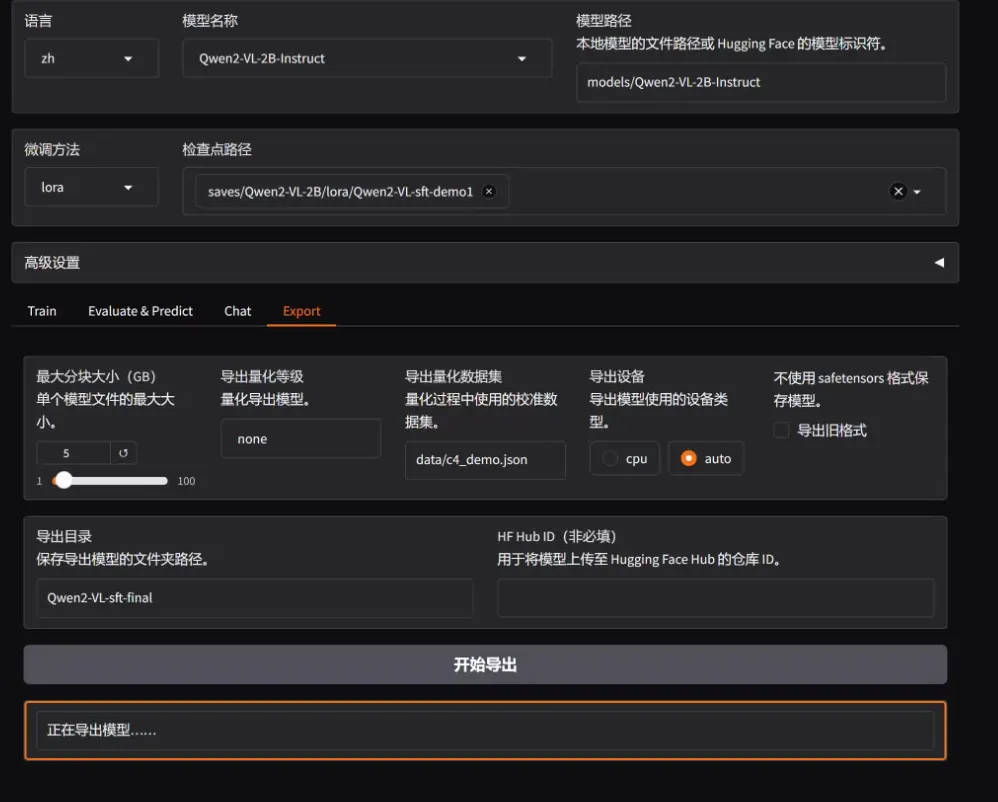Select the cpu export device

click(624, 458)
